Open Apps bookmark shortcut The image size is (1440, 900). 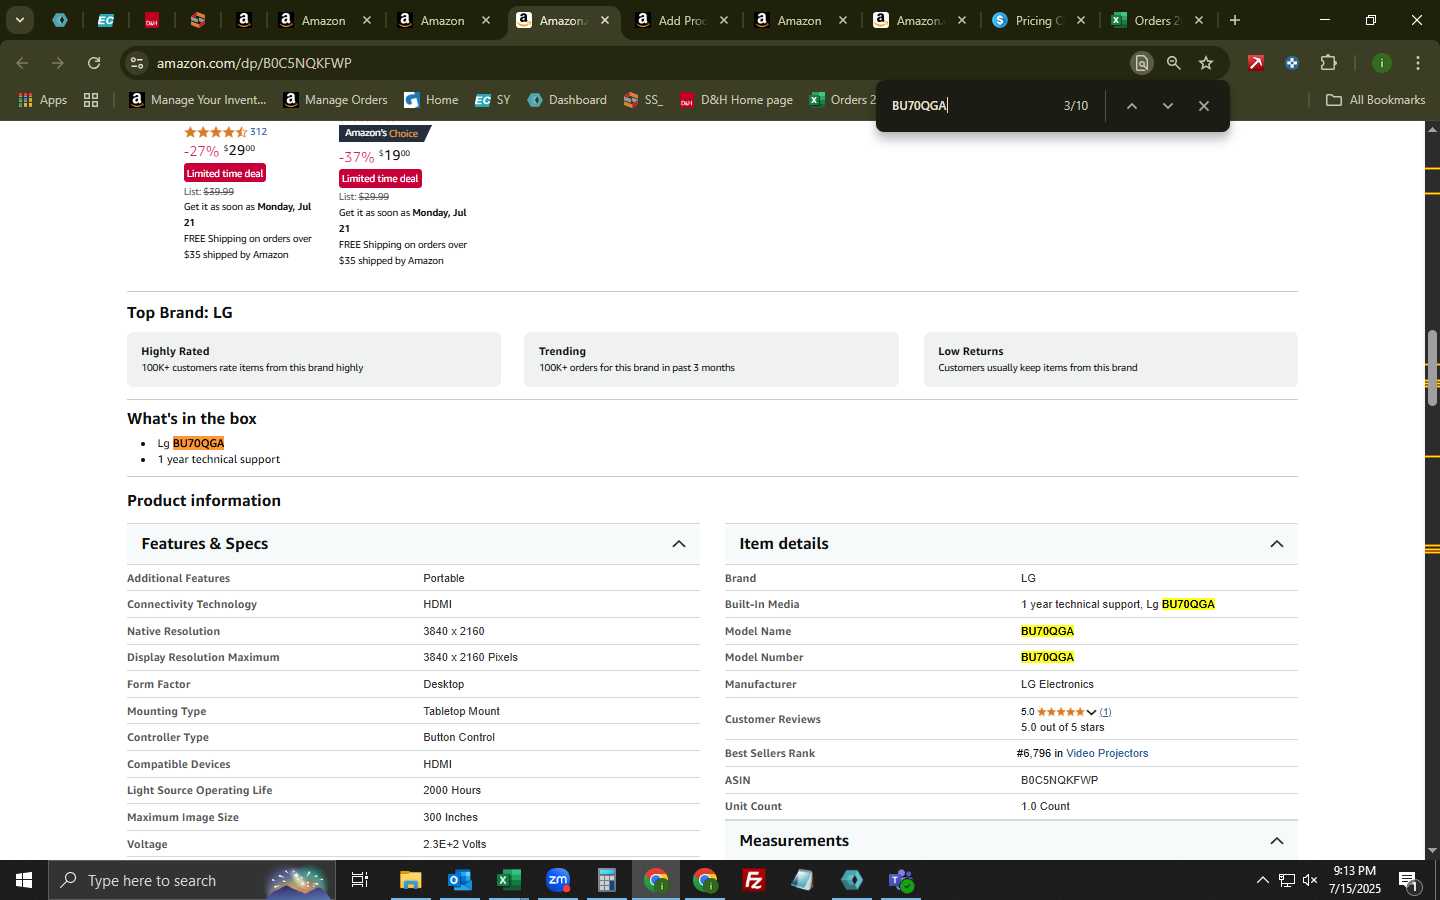[x=42, y=100]
